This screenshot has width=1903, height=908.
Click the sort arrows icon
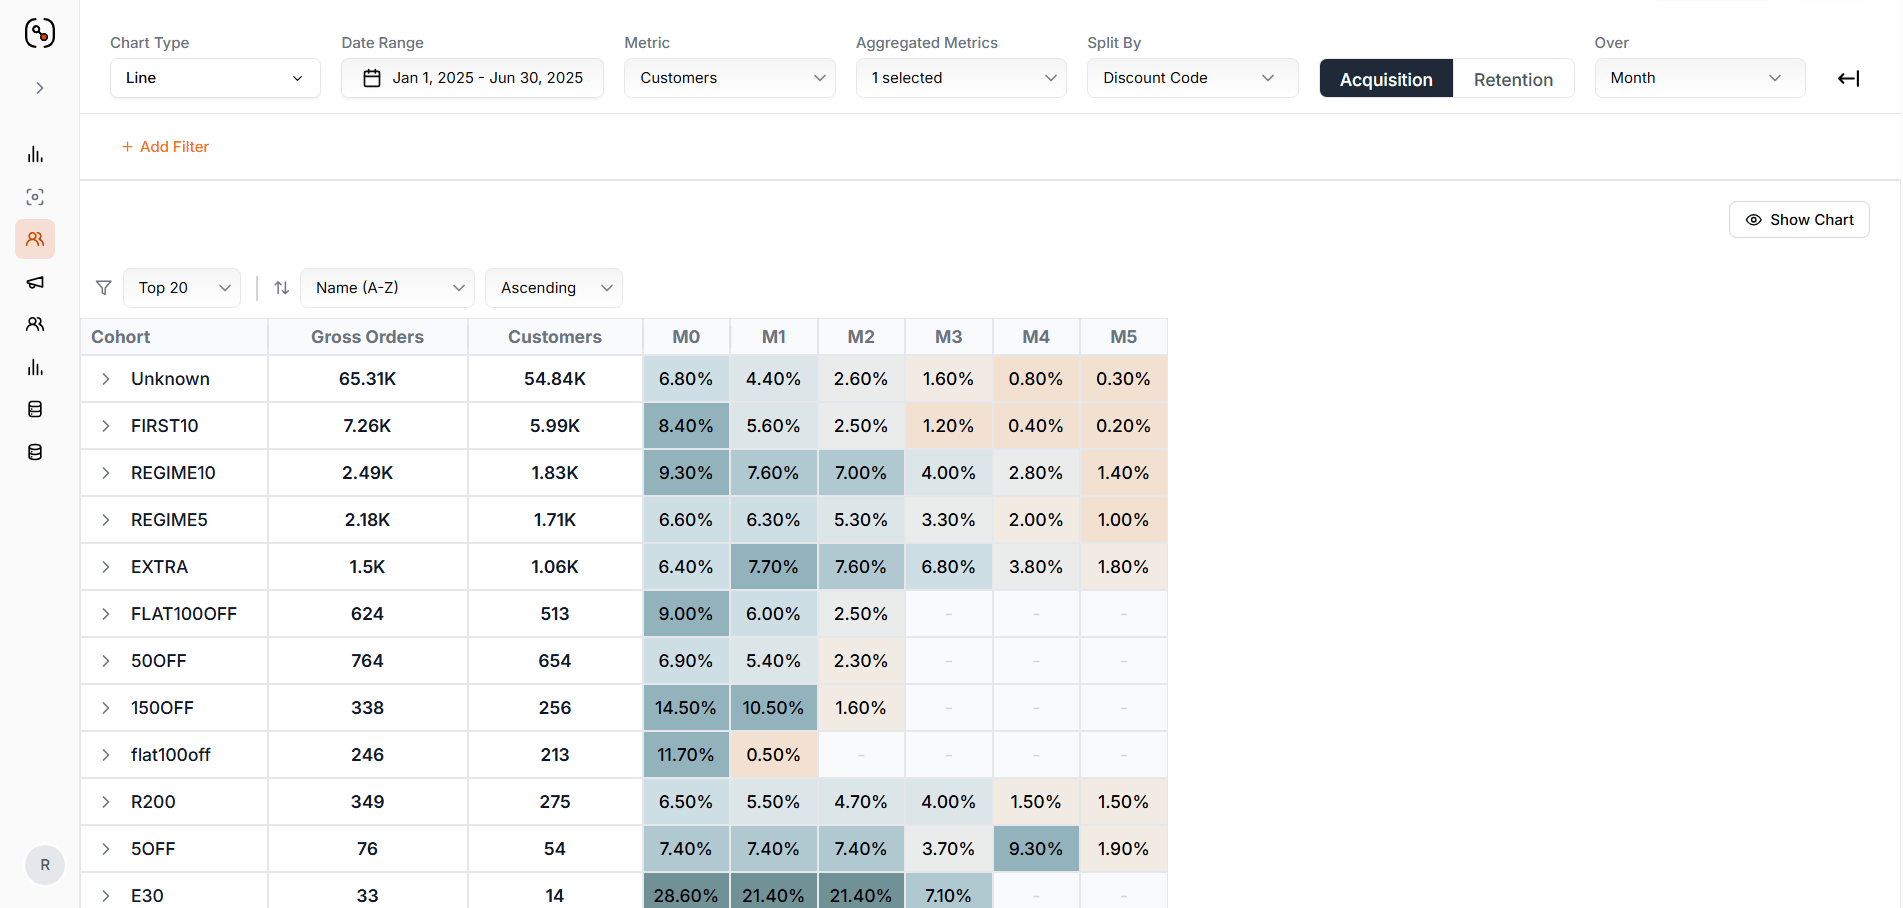282,288
